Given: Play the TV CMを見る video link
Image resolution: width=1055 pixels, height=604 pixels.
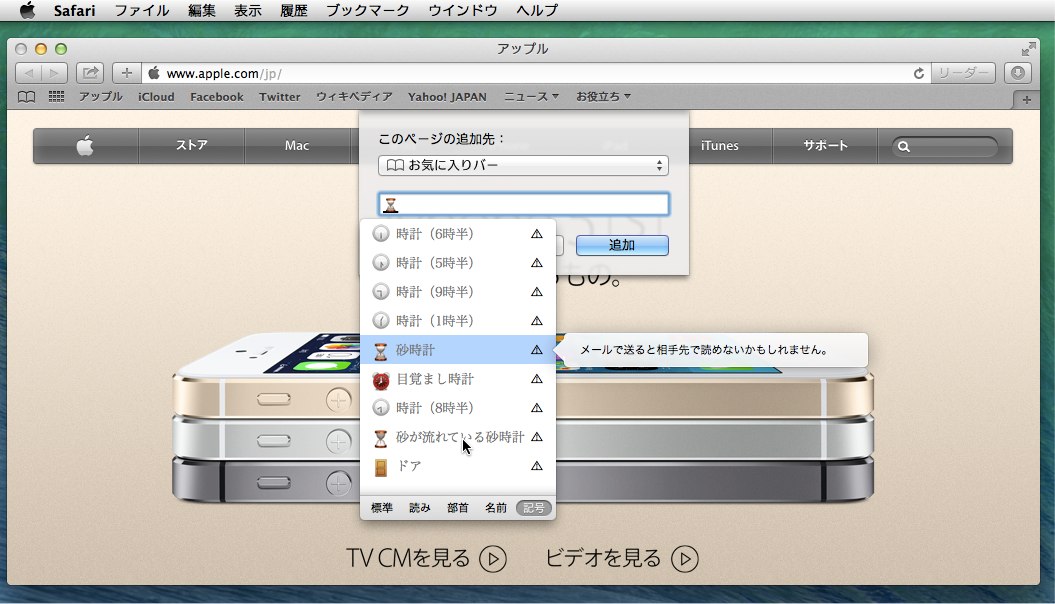Looking at the screenshot, I should pos(426,558).
